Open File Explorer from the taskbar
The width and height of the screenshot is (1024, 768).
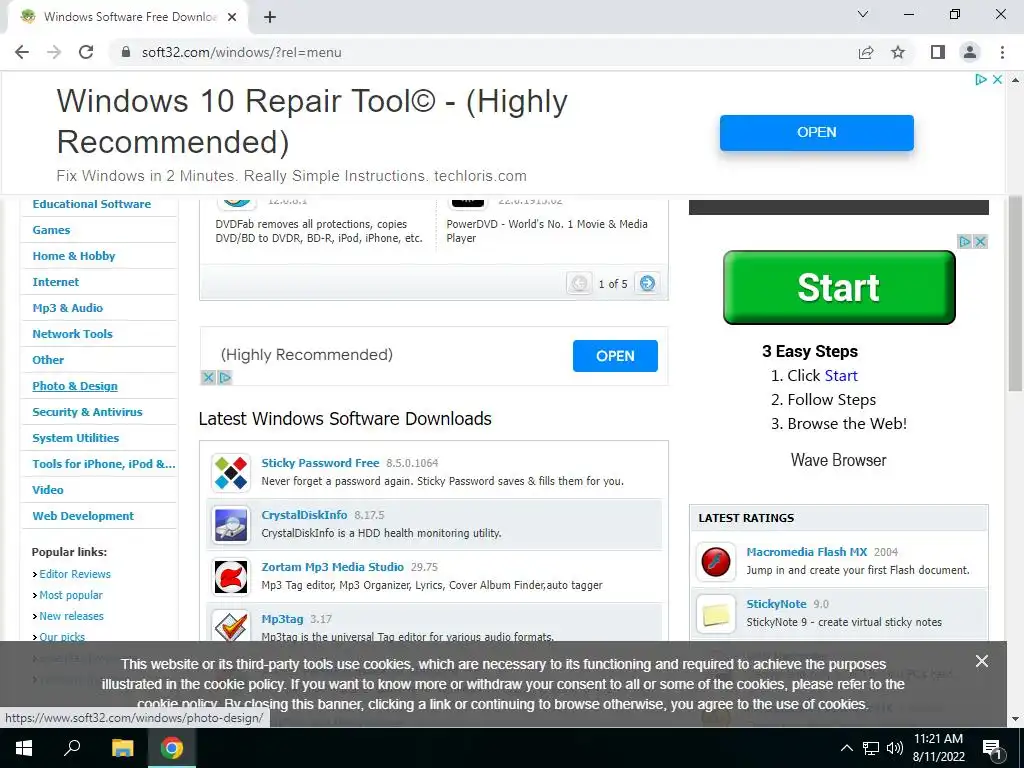point(122,748)
